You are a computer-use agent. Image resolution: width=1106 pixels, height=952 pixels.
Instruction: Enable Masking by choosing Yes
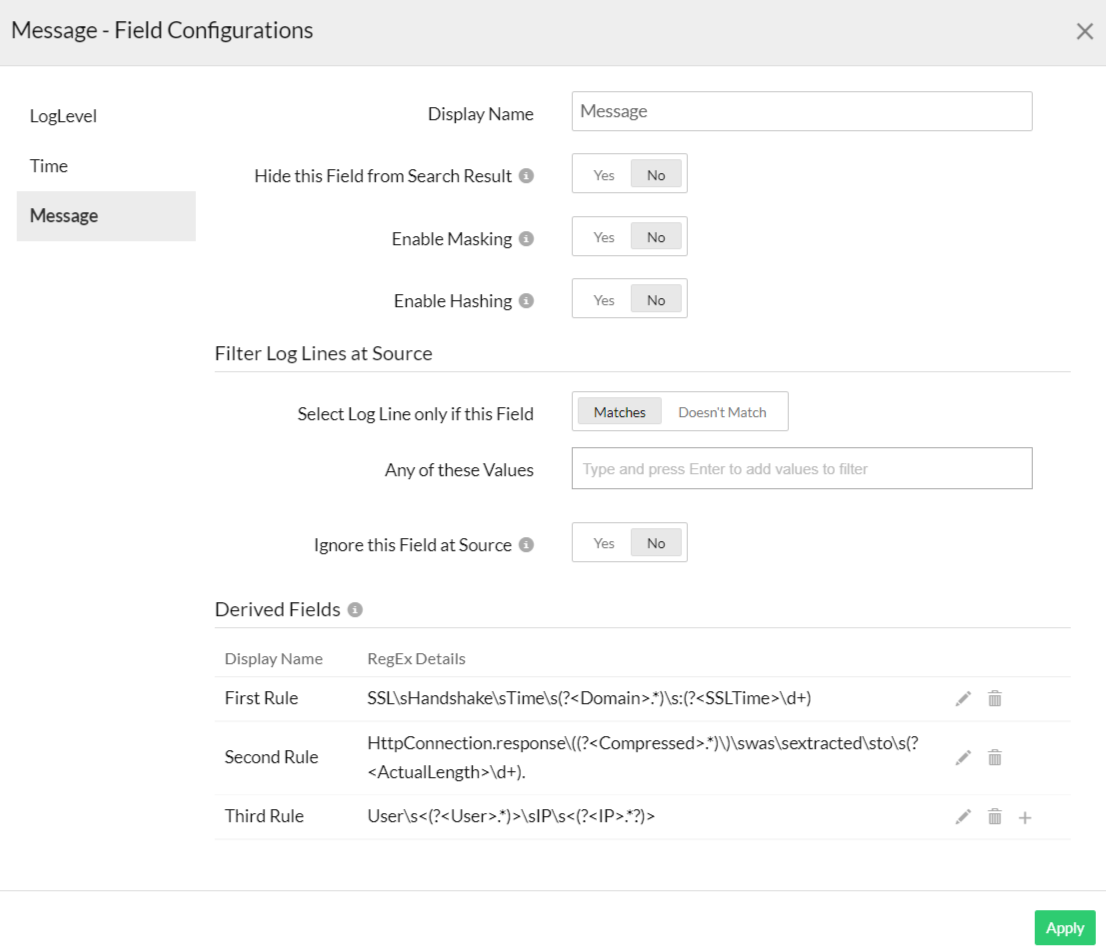[x=604, y=237]
